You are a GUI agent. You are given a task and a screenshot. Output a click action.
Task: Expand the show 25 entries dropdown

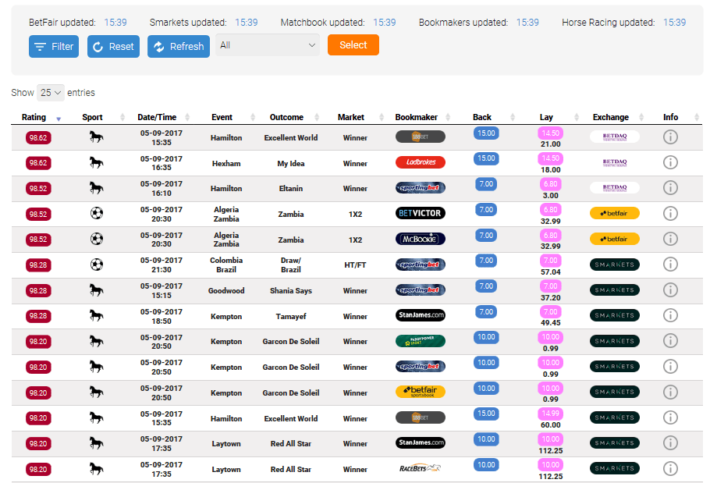(50, 92)
